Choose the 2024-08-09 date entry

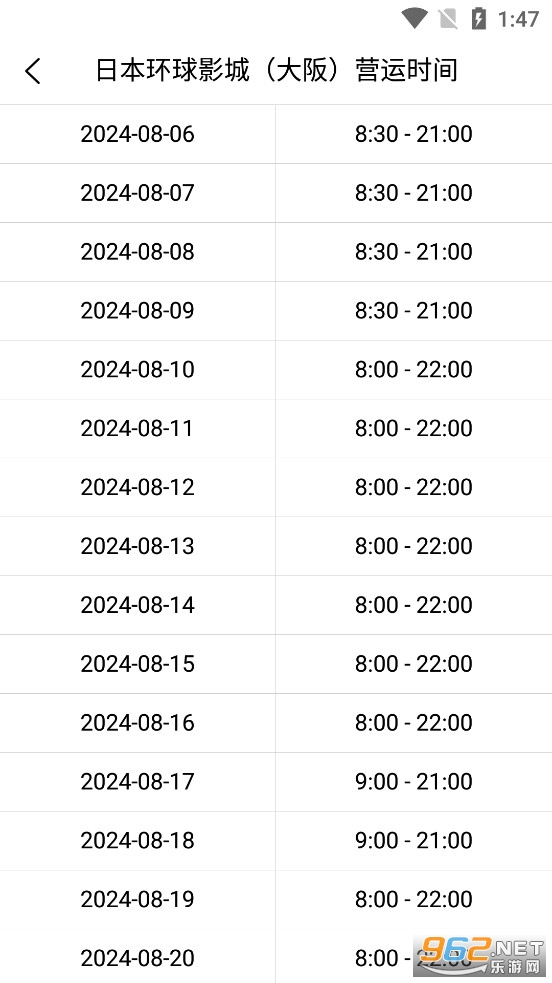137,311
